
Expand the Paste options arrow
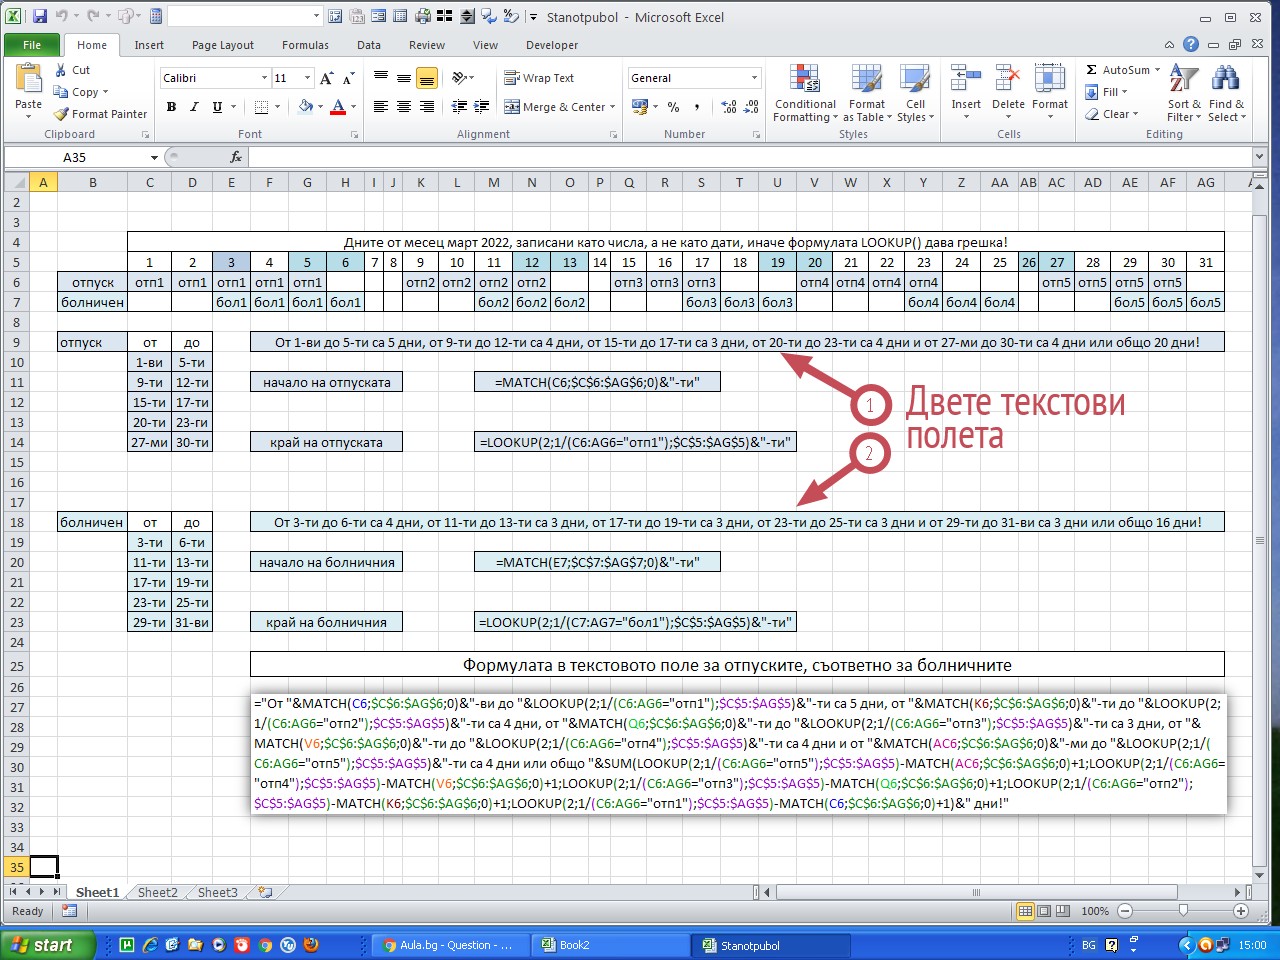point(28,117)
